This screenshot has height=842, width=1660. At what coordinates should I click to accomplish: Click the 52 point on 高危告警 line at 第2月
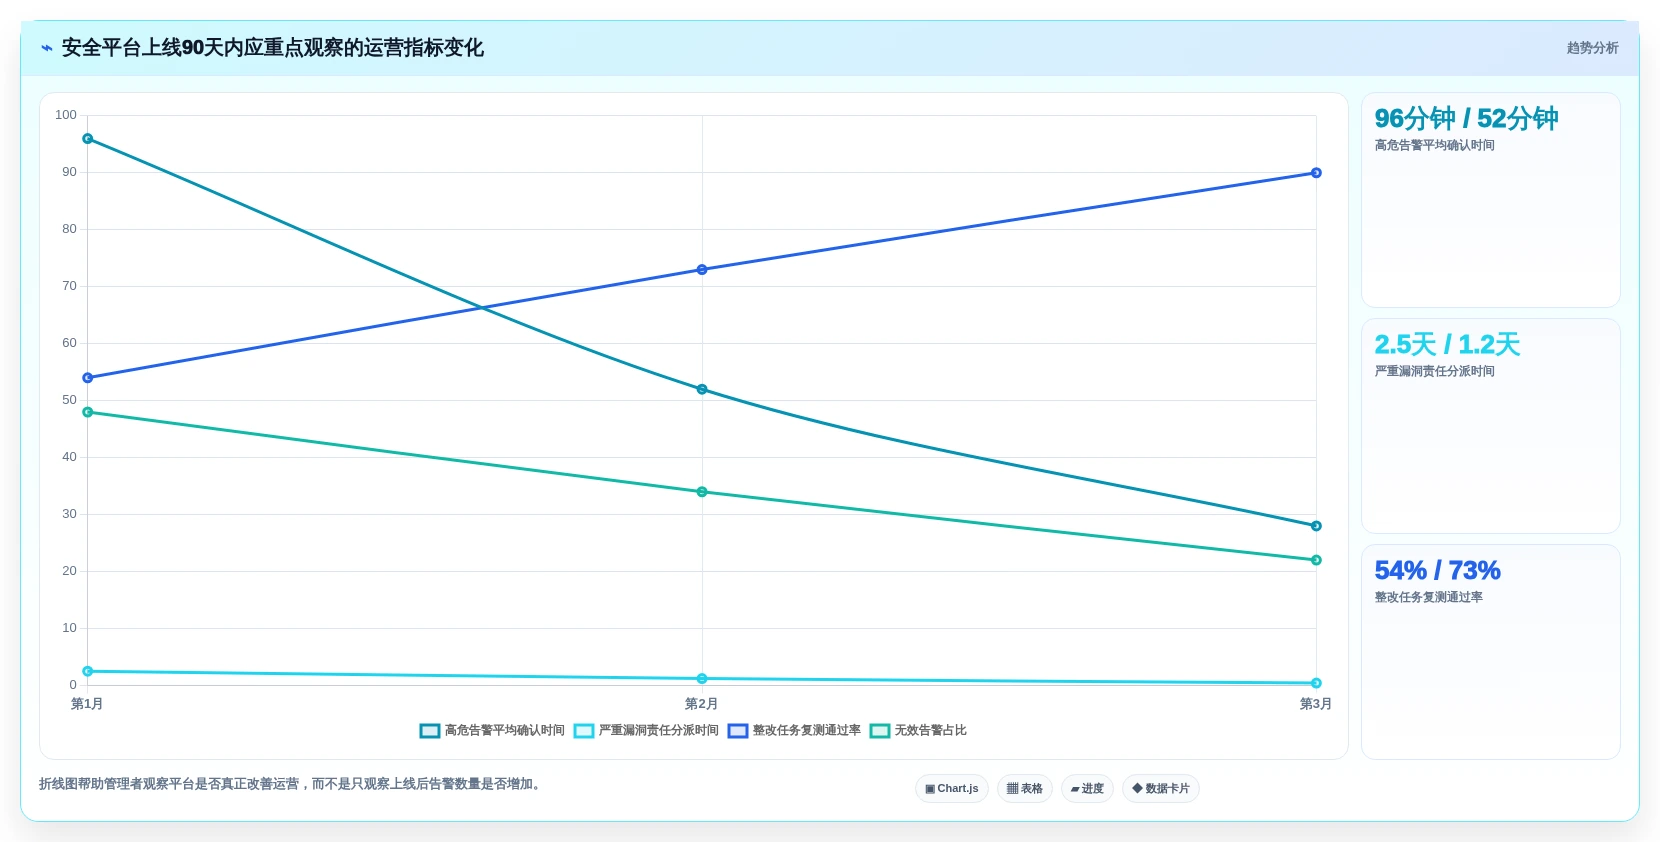(x=702, y=389)
